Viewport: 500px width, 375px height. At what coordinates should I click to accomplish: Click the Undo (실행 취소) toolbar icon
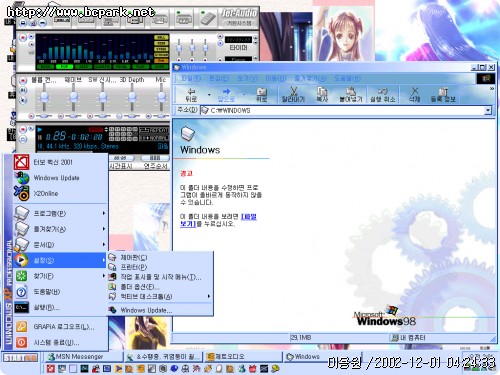[382, 95]
